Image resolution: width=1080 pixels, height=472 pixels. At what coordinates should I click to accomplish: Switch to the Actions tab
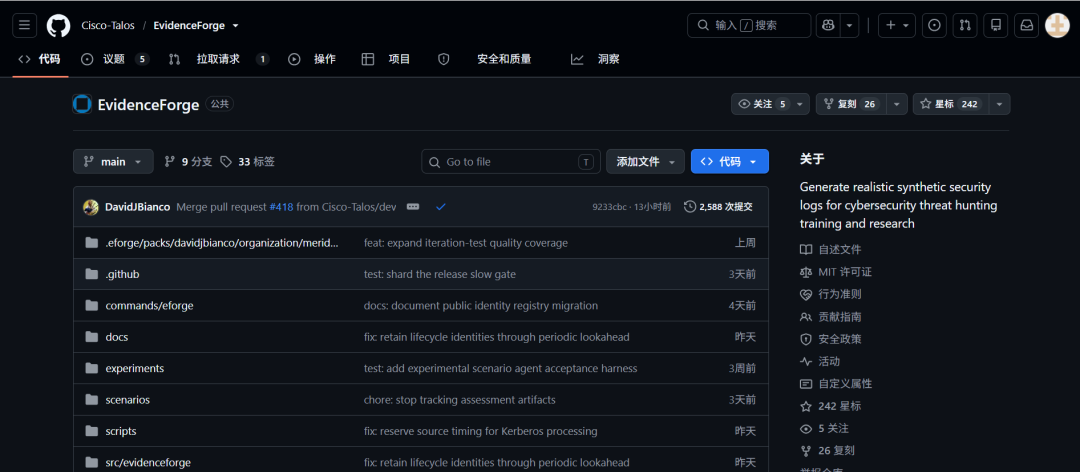pyautogui.click(x=312, y=59)
